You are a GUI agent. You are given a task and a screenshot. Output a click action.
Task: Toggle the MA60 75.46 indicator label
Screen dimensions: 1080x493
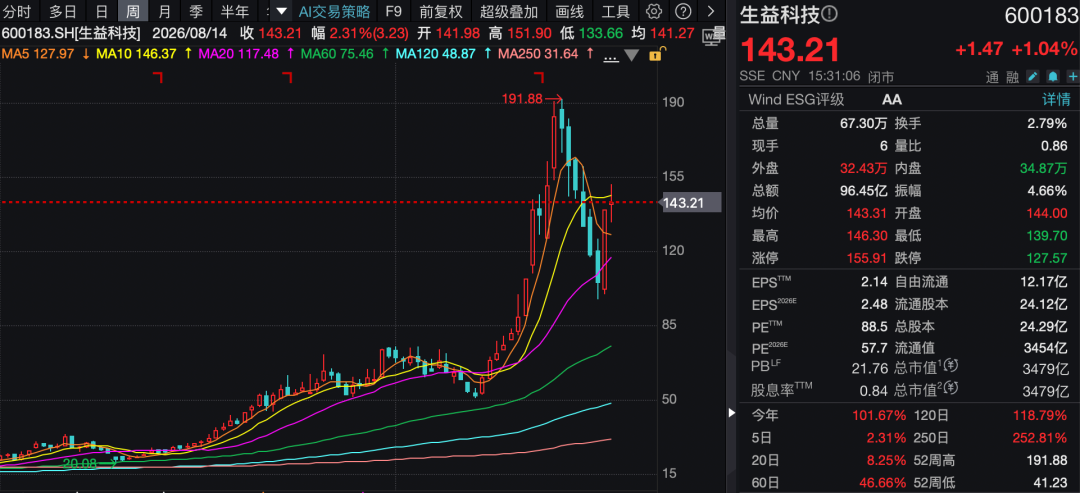point(336,54)
